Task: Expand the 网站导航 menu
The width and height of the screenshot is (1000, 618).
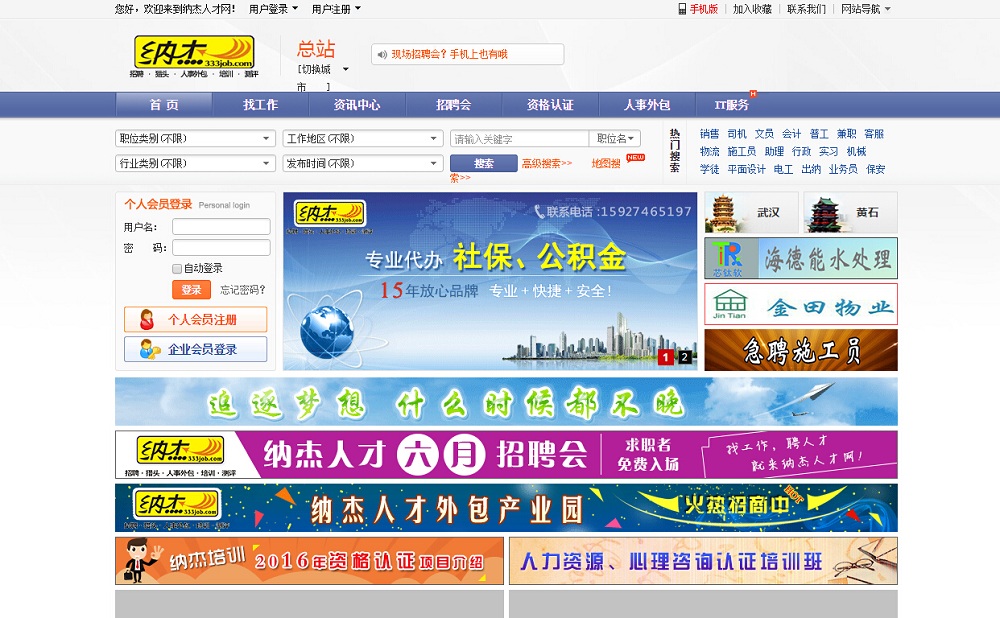Action: [865, 9]
